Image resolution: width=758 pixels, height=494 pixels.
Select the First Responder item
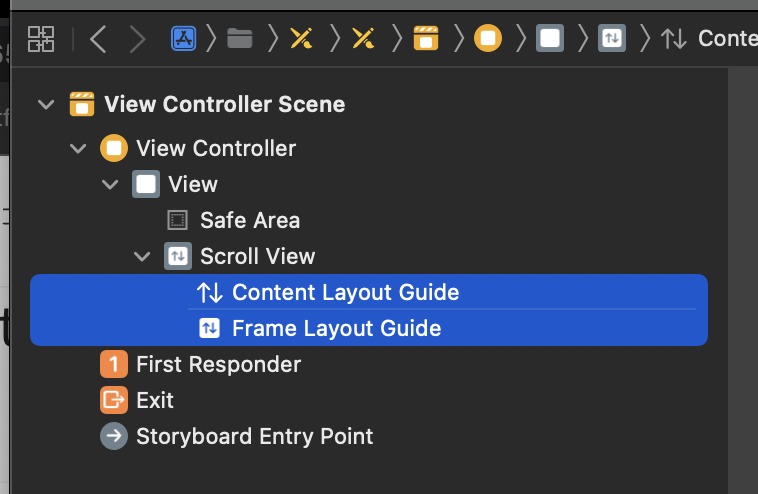[219, 364]
